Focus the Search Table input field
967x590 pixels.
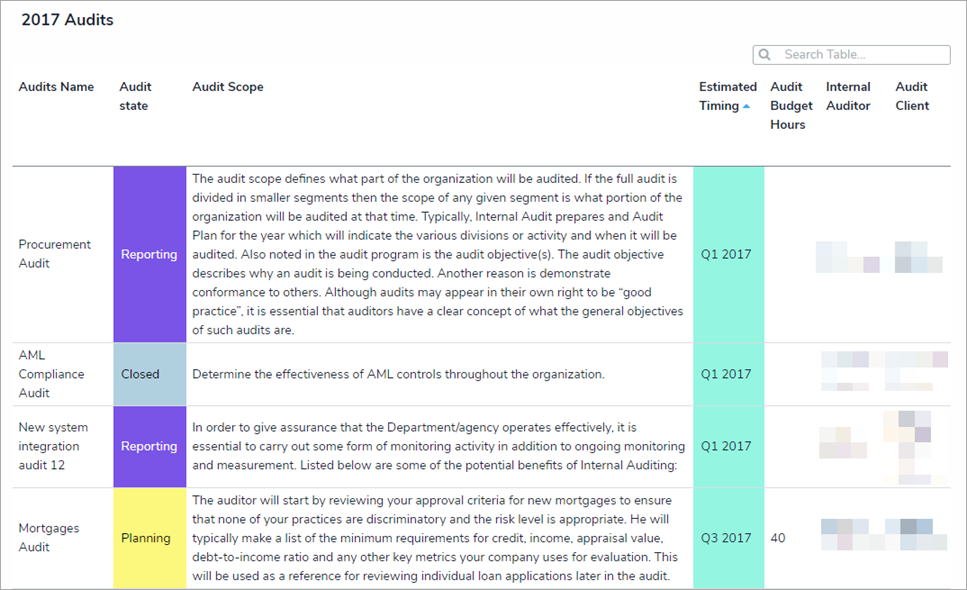click(x=851, y=54)
